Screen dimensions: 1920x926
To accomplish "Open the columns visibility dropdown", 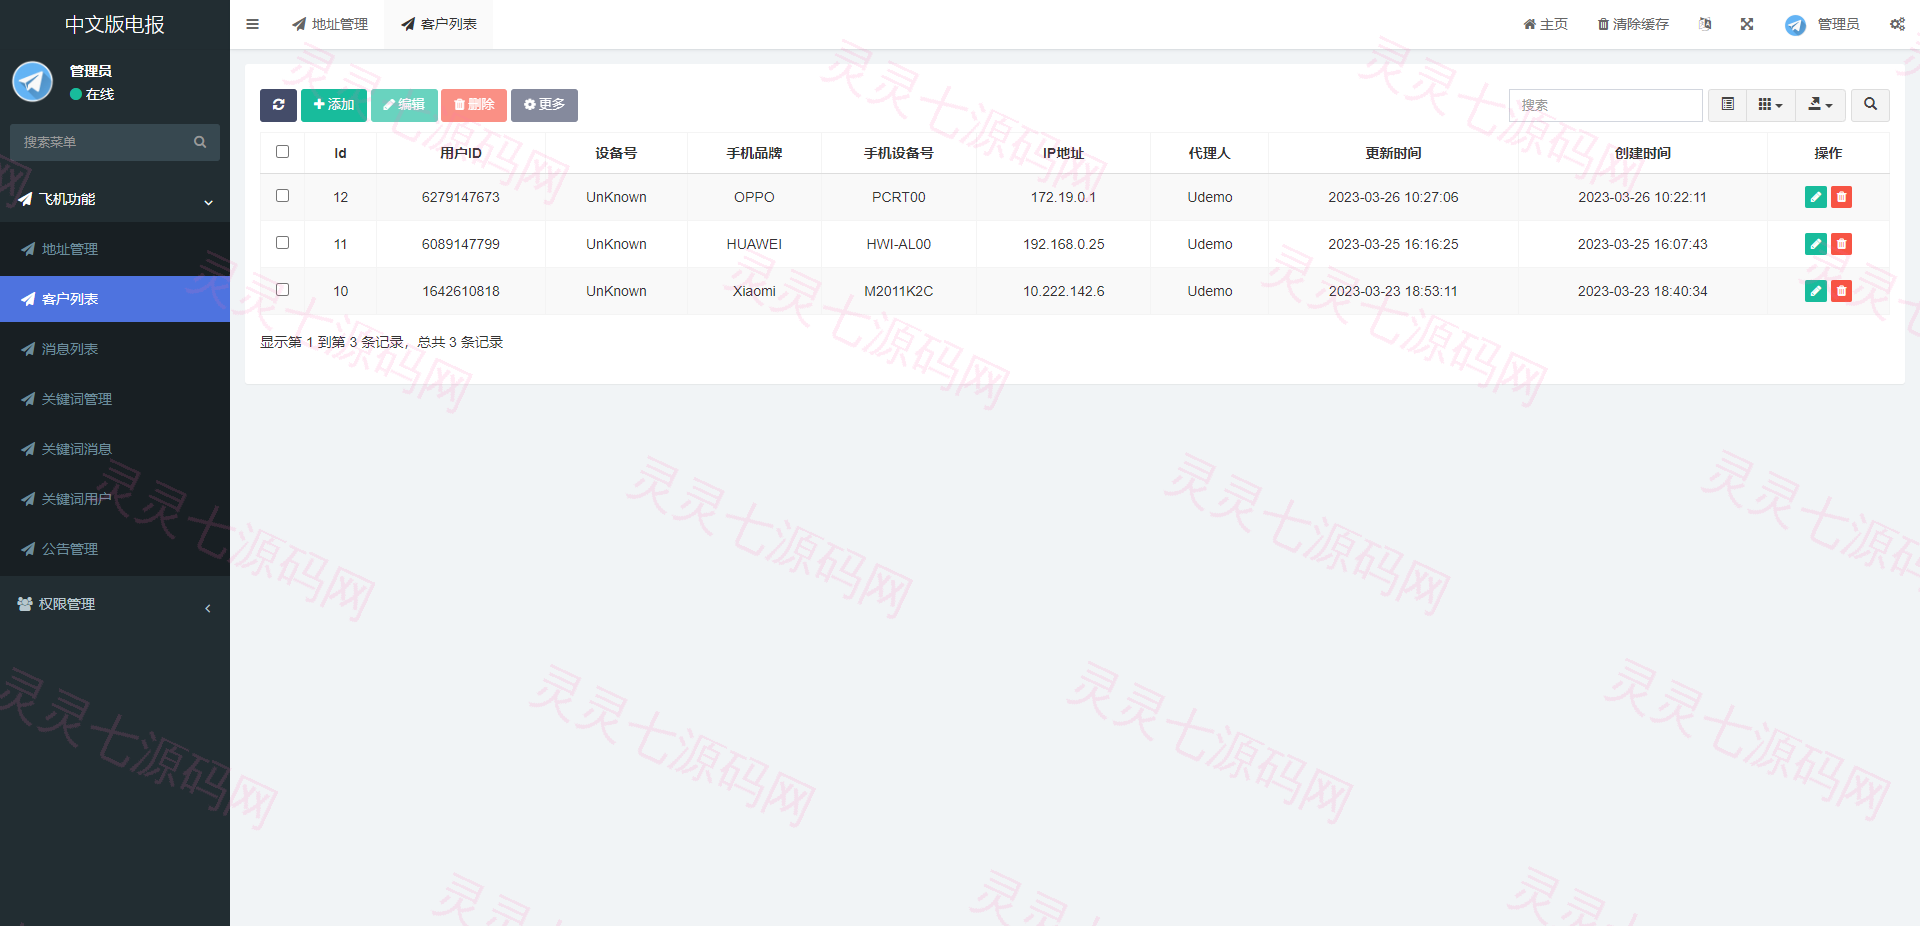I will (1770, 105).
